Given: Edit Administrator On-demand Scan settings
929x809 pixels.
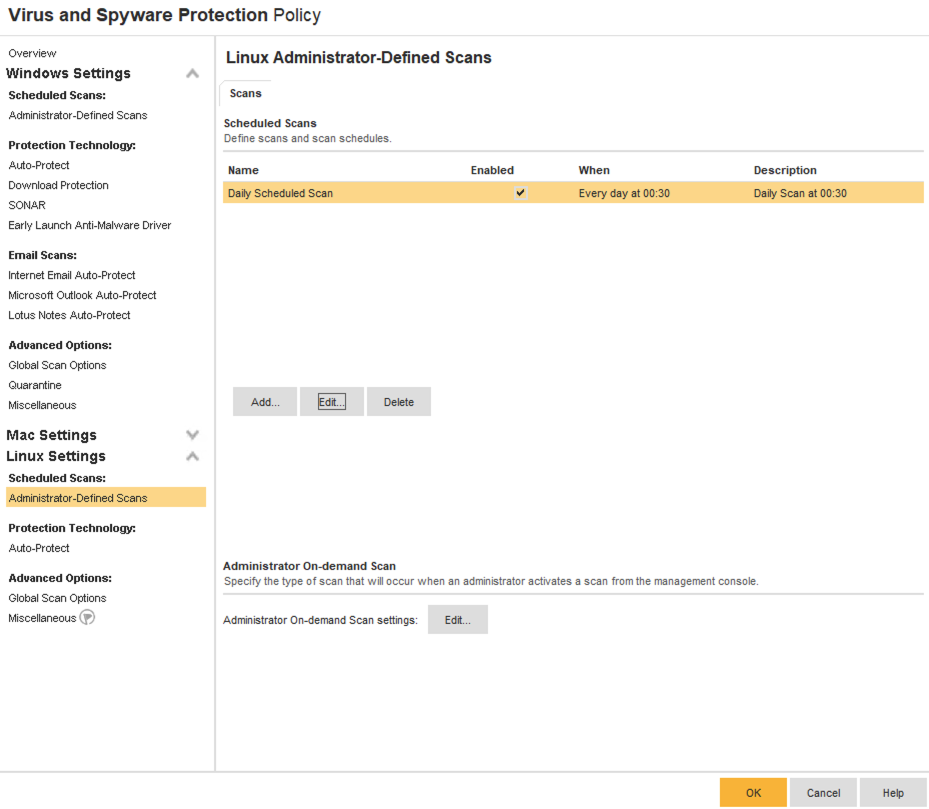Looking at the screenshot, I should tap(457, 620).
